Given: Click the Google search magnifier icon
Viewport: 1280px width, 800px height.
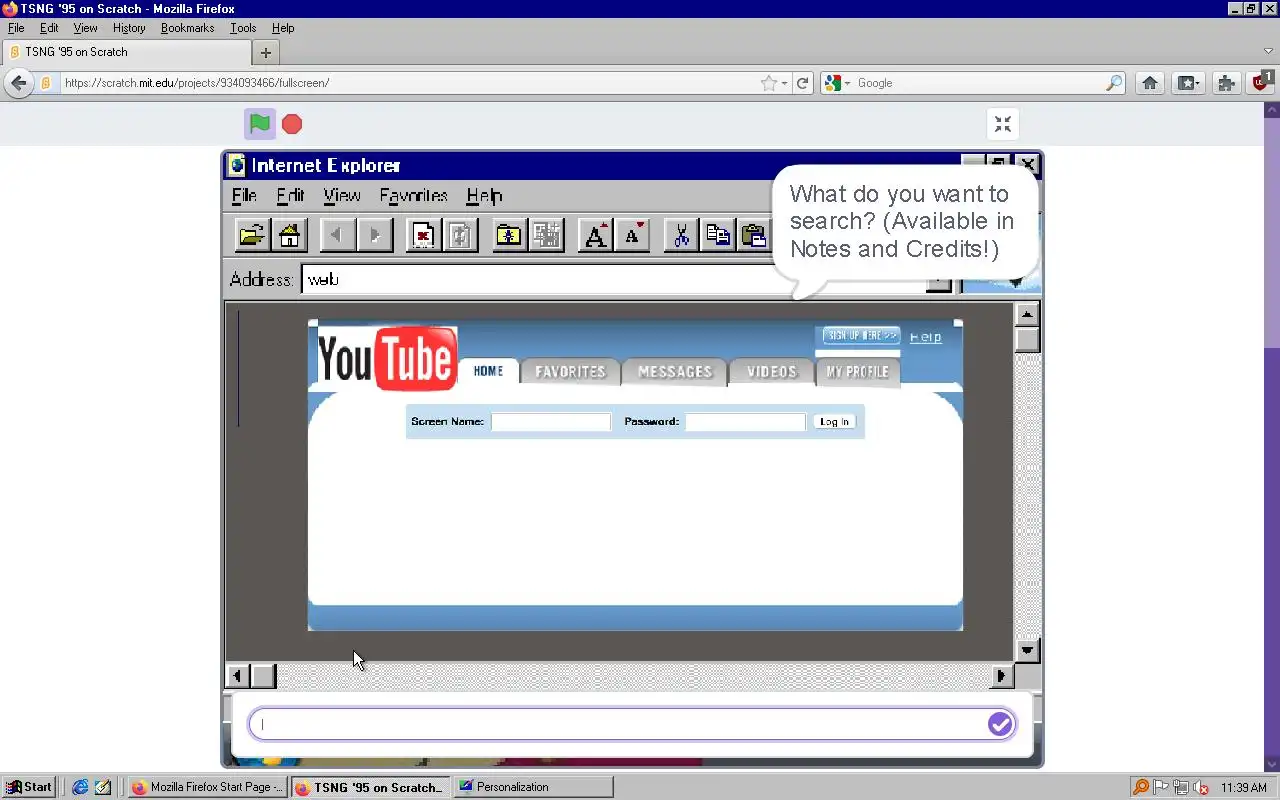Looking at the screenshot, I should tap(1114, 83).
